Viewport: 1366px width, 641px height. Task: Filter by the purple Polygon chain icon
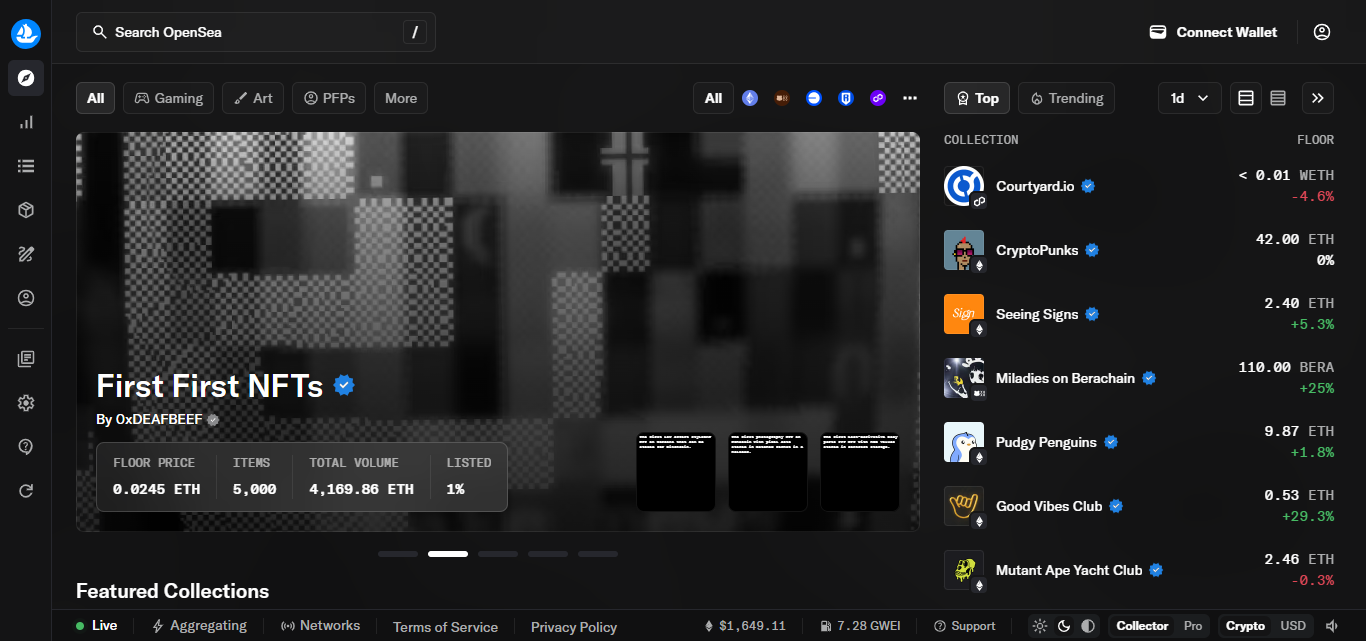click(x=878, y=98)
